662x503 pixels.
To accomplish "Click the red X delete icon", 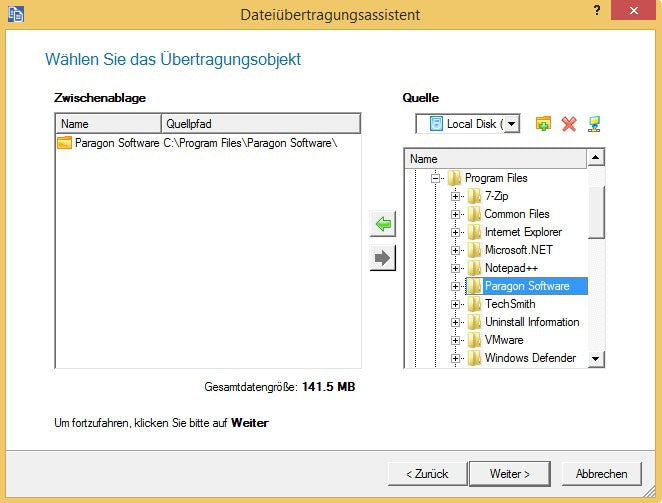I will coord(569,124).
